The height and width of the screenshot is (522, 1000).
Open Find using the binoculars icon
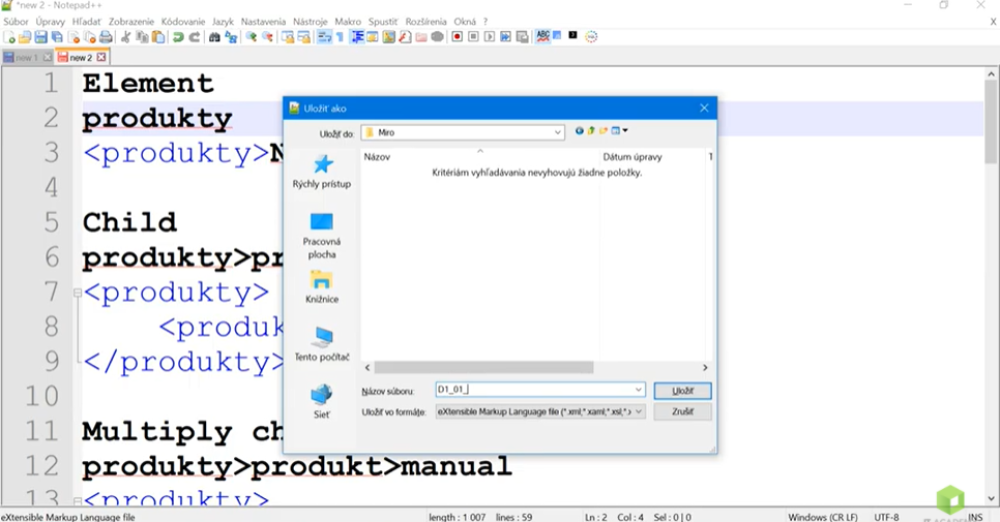click(x=214, y=37)
